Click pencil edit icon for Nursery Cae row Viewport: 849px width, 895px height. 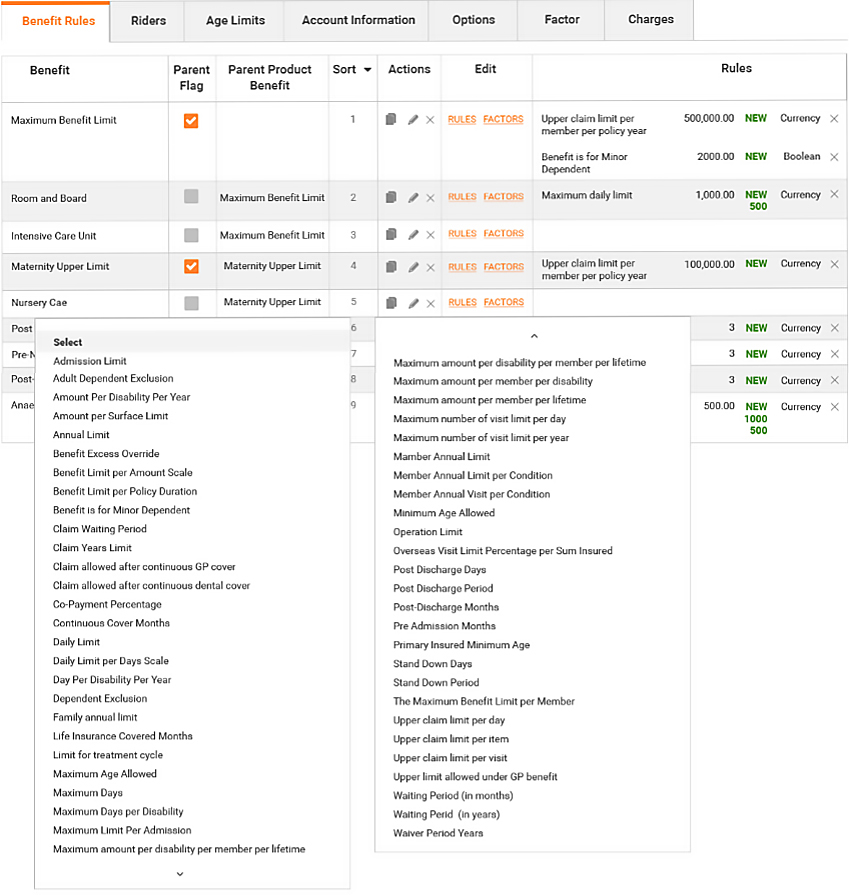pyautogui.click(x=413, y=302)
